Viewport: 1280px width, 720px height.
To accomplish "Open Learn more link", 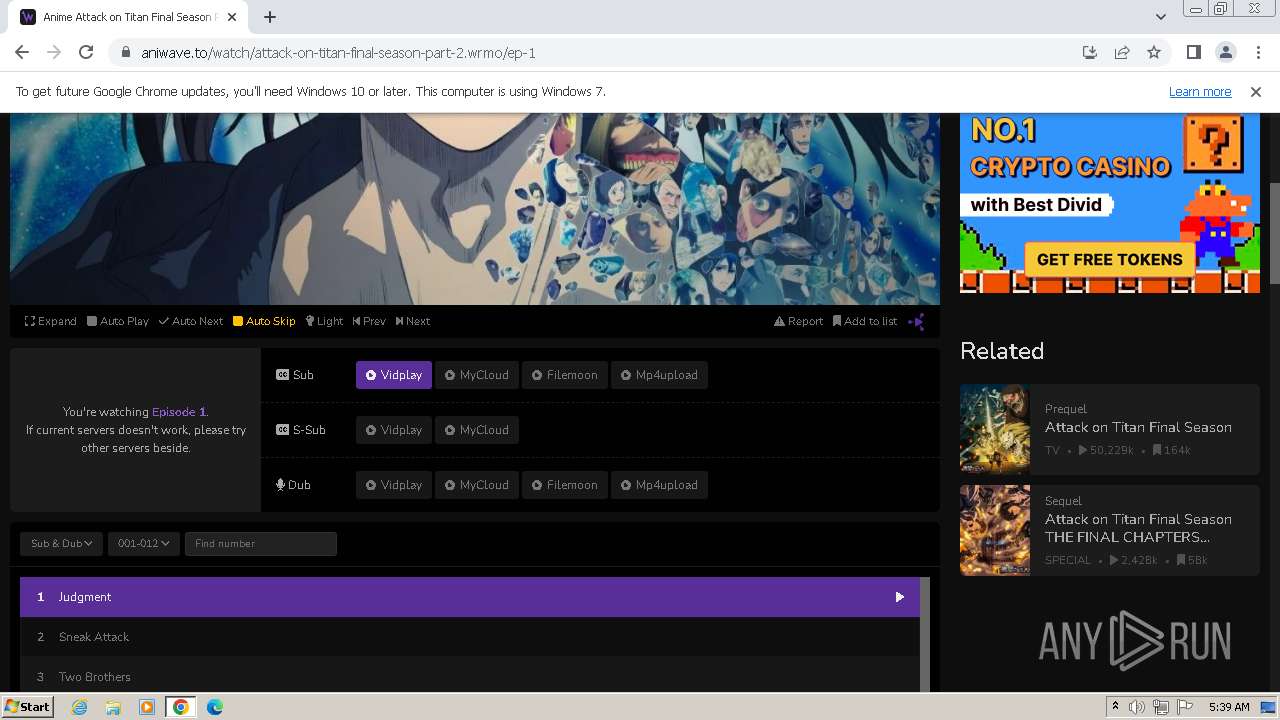I will (1200, 91).
